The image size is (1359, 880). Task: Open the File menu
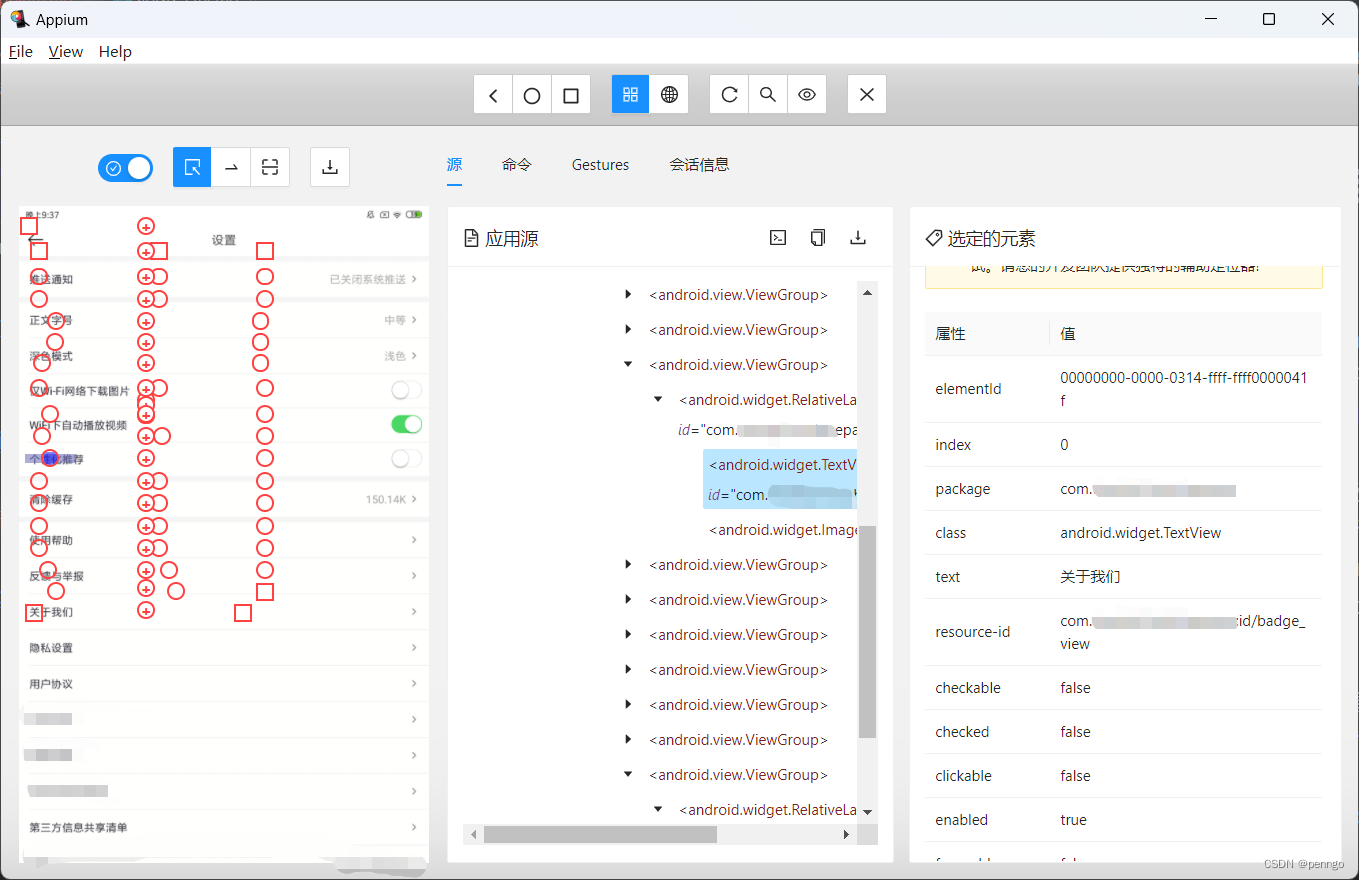coord(20,52)
